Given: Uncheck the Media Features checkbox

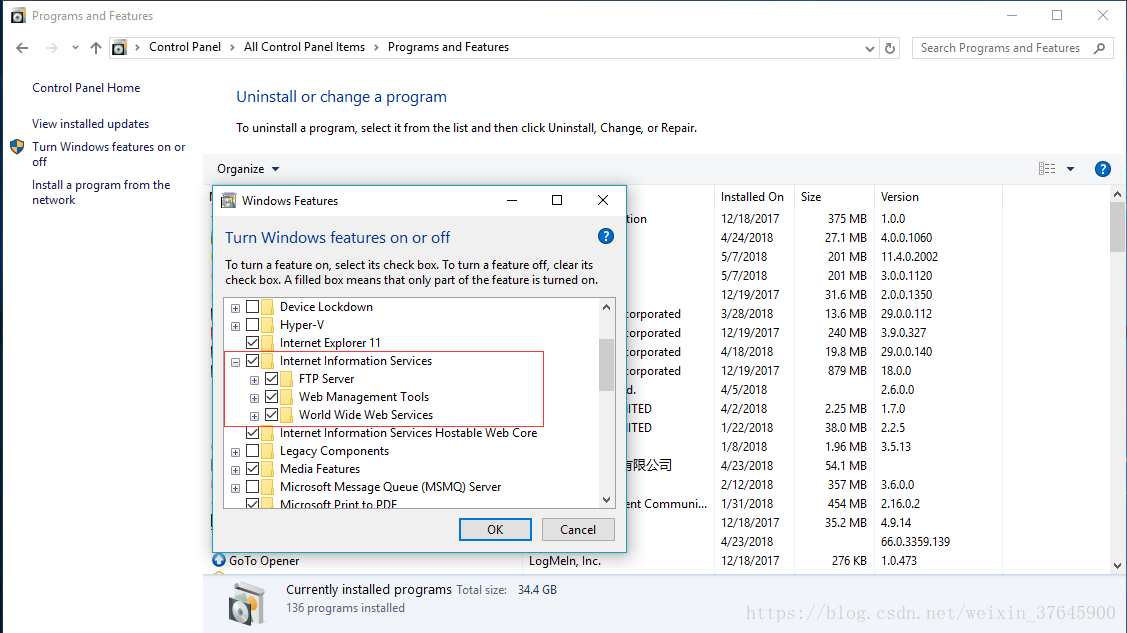Looking at the screenshot, I should 252,468.
